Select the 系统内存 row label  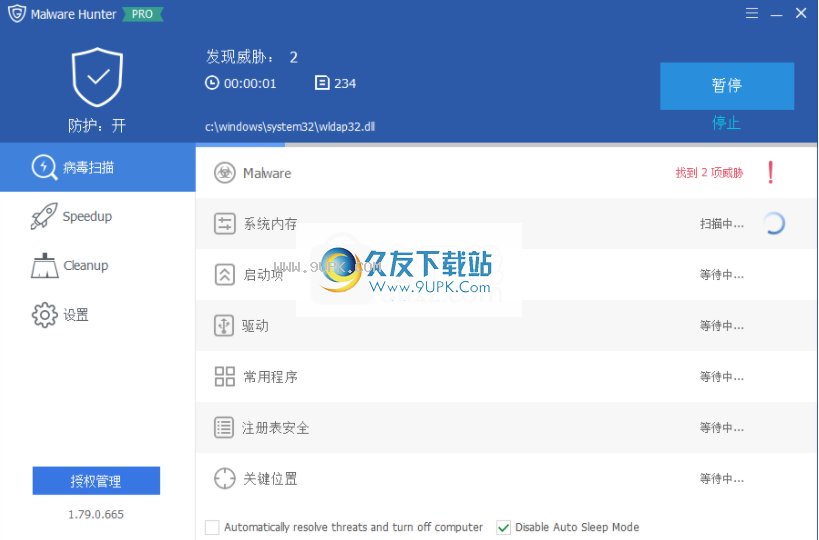point(270,224)
